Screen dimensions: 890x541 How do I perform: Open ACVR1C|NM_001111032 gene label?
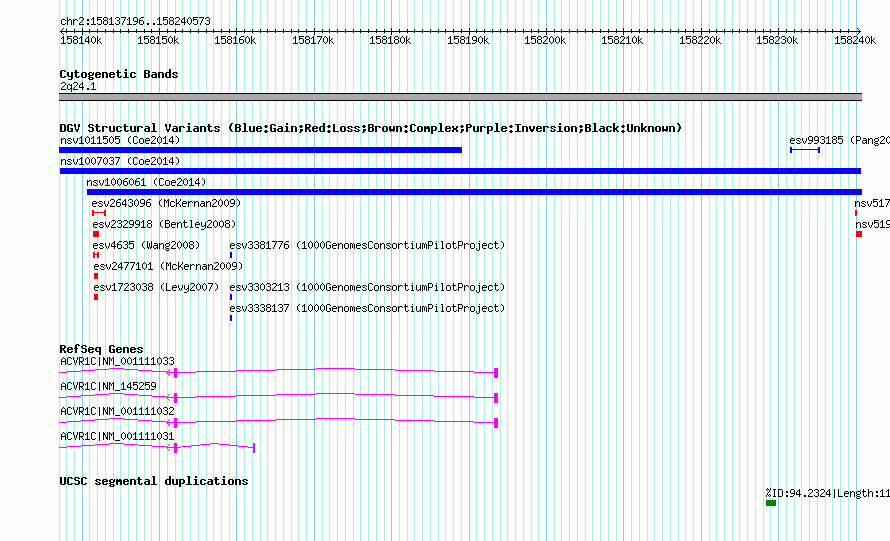click(x=117, y=411)
